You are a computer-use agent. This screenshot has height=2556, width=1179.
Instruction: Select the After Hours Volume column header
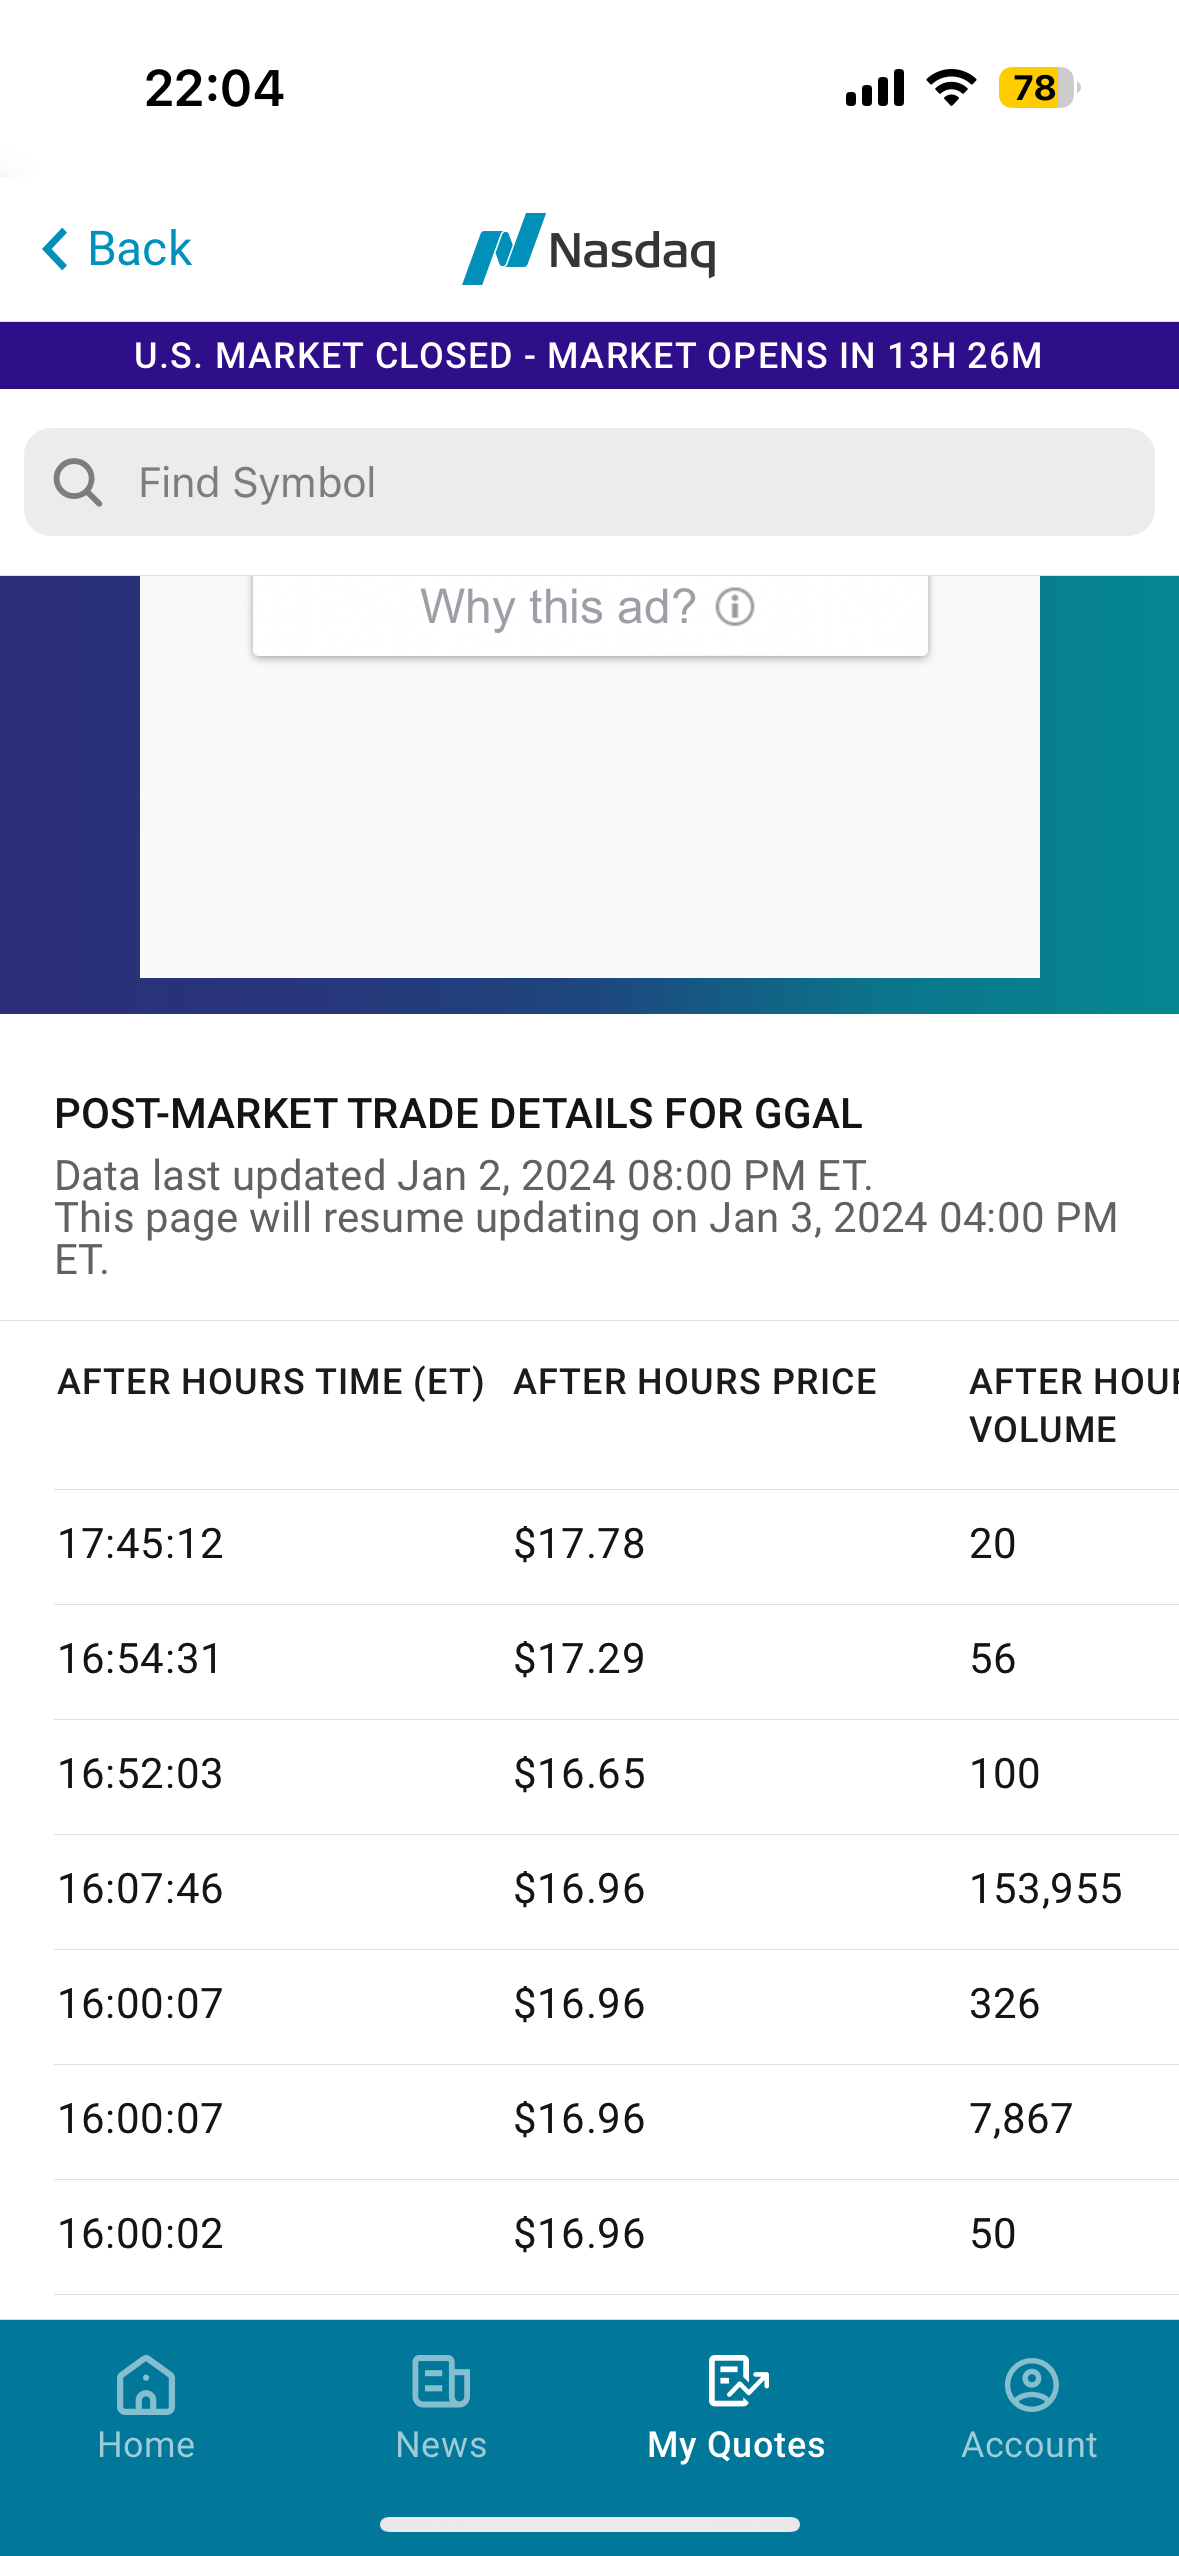pyautogui.click(x=1074, y=1405)
